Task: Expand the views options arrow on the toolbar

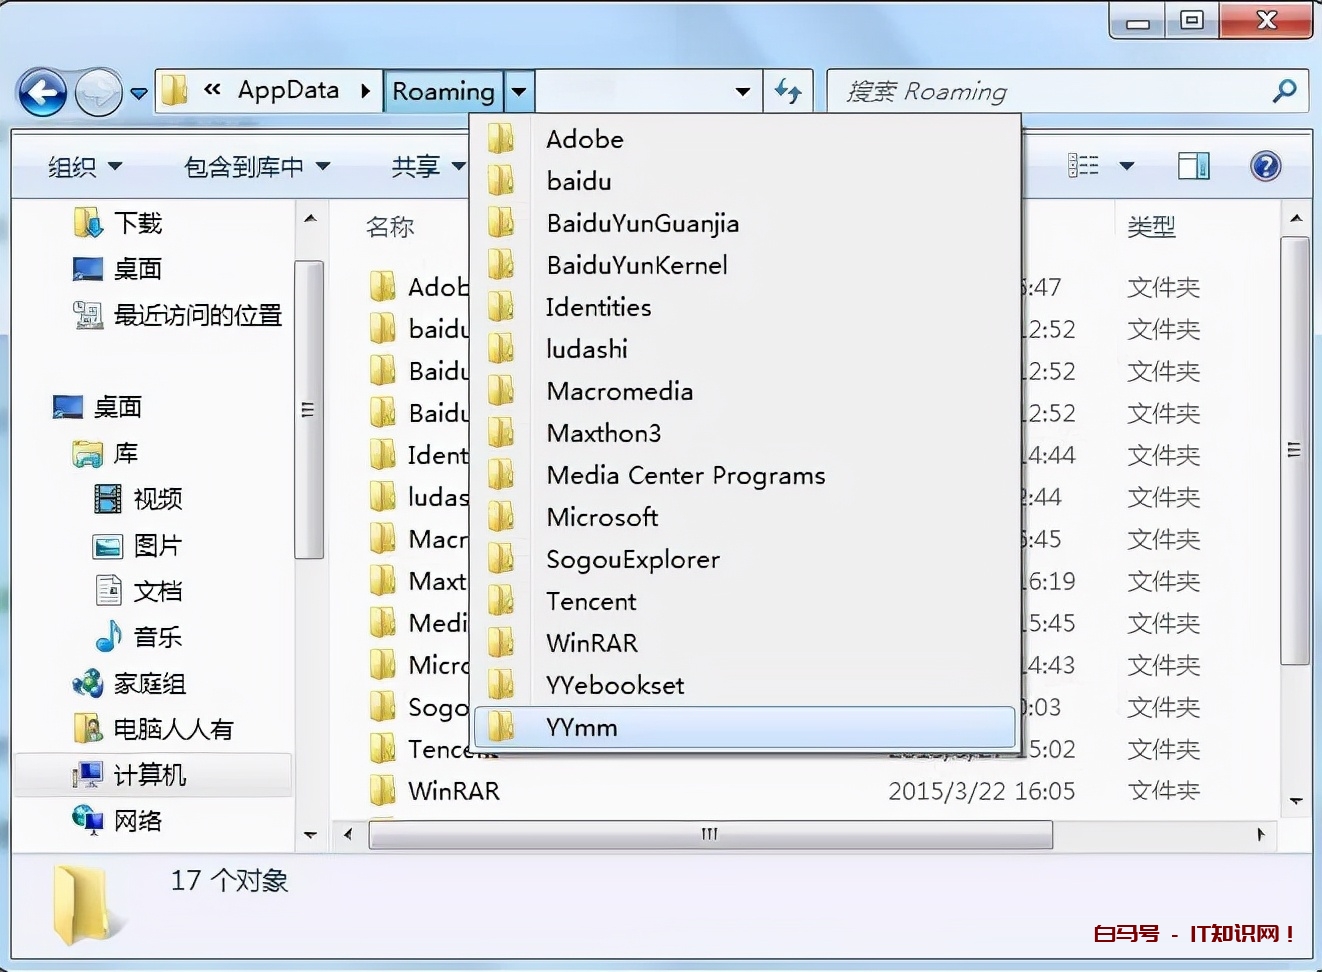Action: point(1125,166)
